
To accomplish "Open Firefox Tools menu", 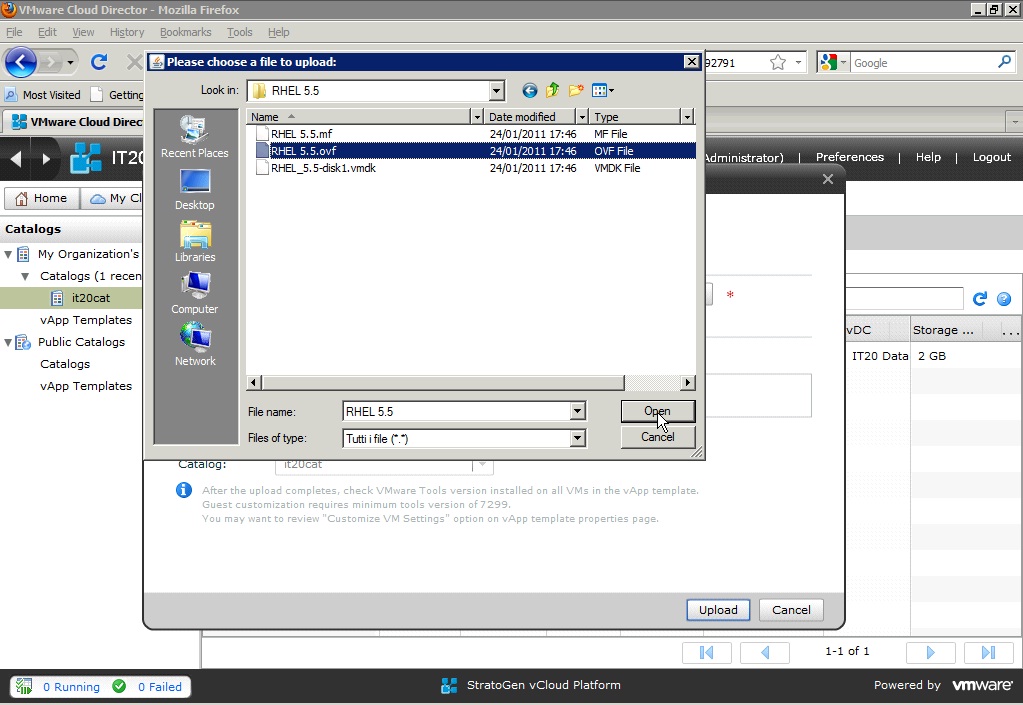I will click(239, 32).
